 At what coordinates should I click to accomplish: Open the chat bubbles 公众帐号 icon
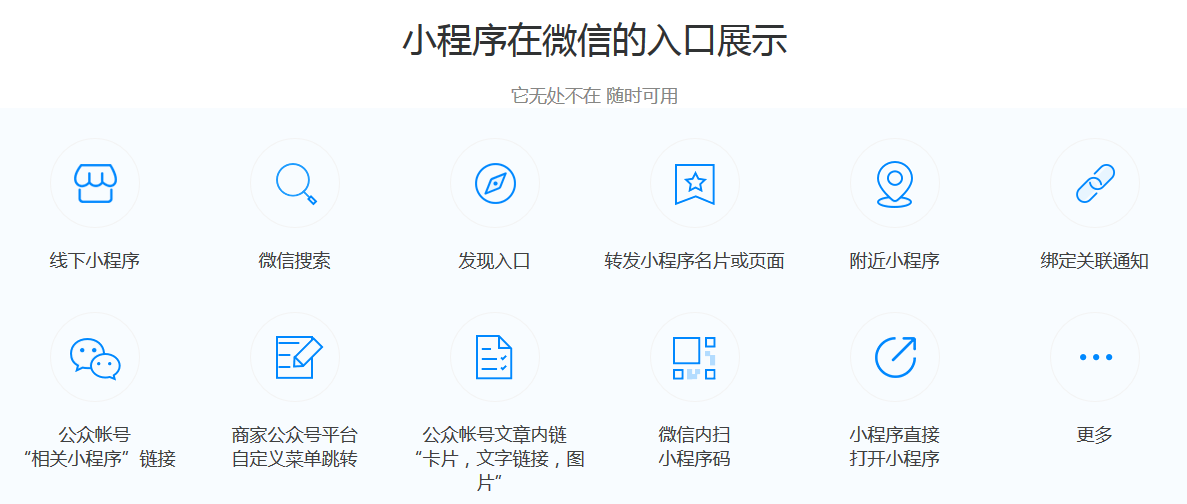pyautogui.click(x=95, y=357)
